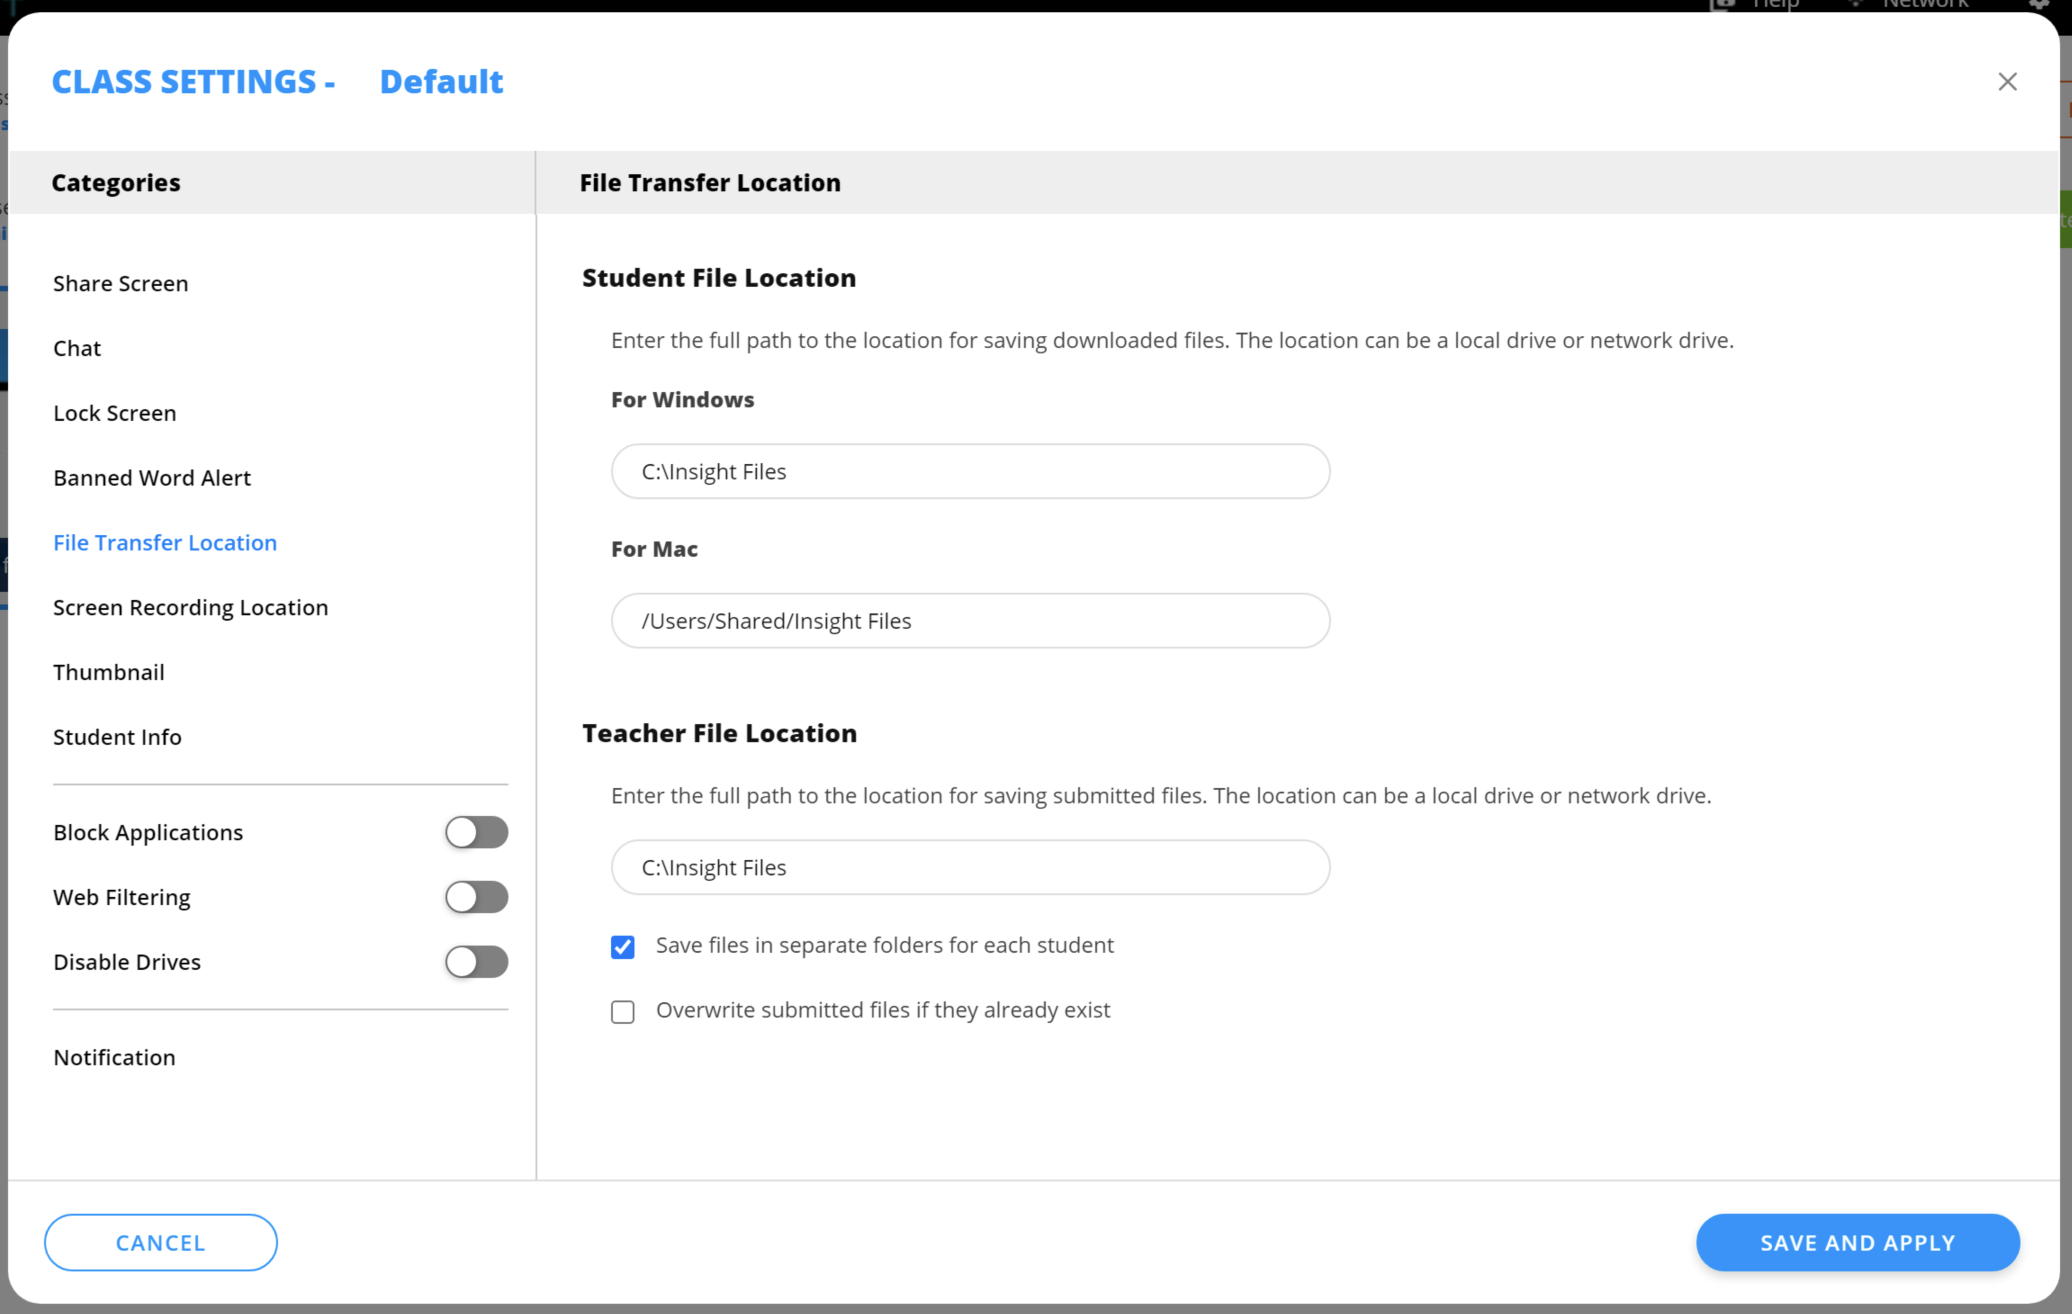Select File Transfer Location category
The image size is (2072, 1314).
pyautogui.click(x=165, y=543)
